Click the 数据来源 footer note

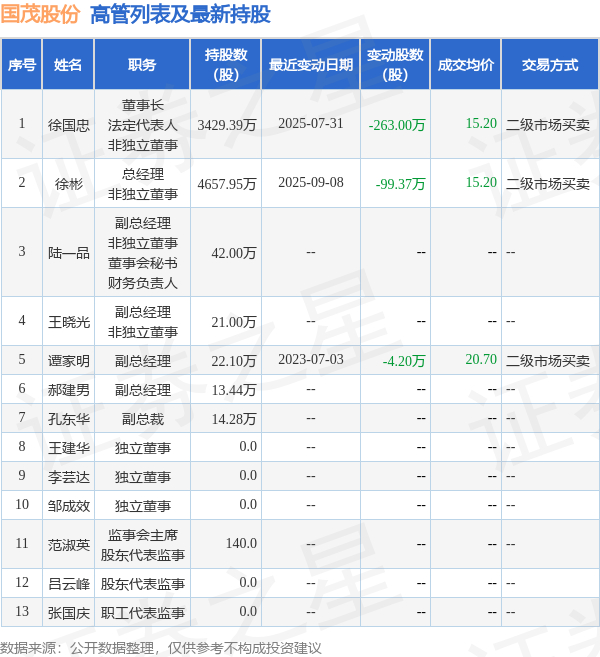(x=160, y=648)
